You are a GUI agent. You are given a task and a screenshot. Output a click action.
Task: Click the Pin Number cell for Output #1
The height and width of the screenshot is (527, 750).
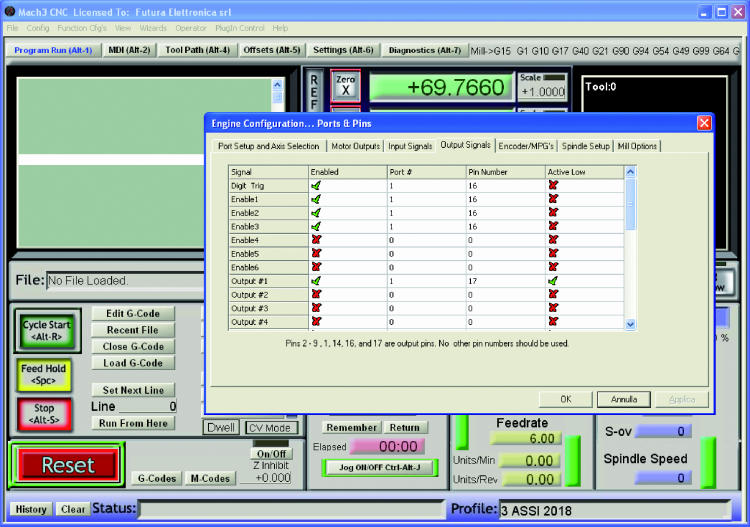(x=506, y=281)
